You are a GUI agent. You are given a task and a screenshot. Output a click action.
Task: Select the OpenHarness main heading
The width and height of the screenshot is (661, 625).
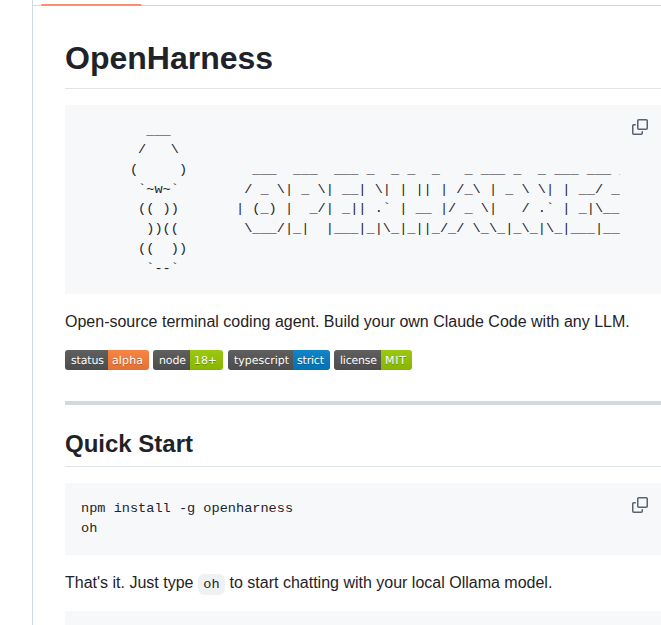[169, 58]
